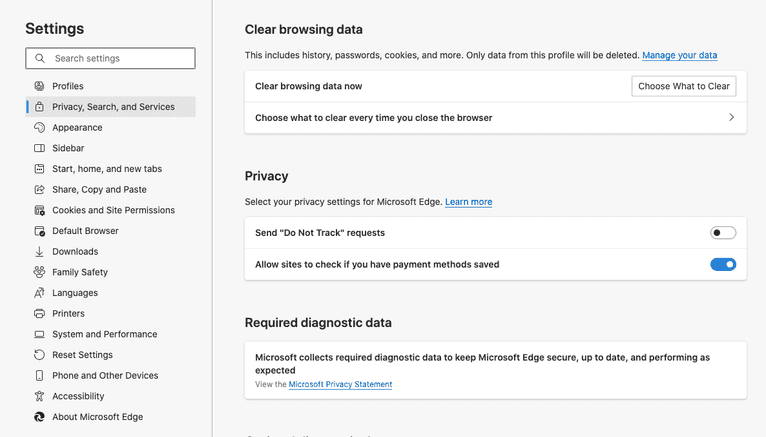
Task: Open Cookies and Site Permissions settings
Action: coord(113,210)
